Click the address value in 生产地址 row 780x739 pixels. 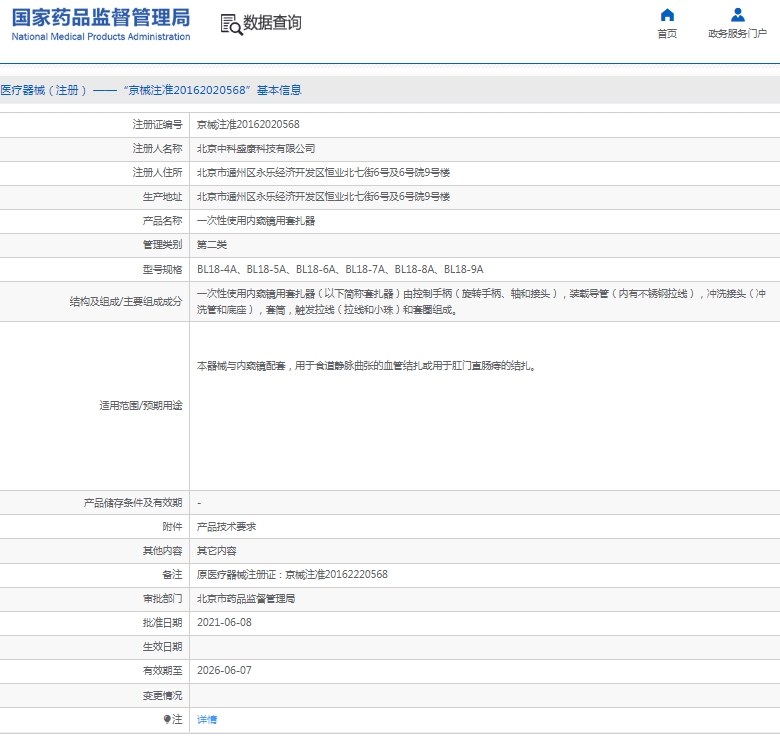tap(323, 196)
